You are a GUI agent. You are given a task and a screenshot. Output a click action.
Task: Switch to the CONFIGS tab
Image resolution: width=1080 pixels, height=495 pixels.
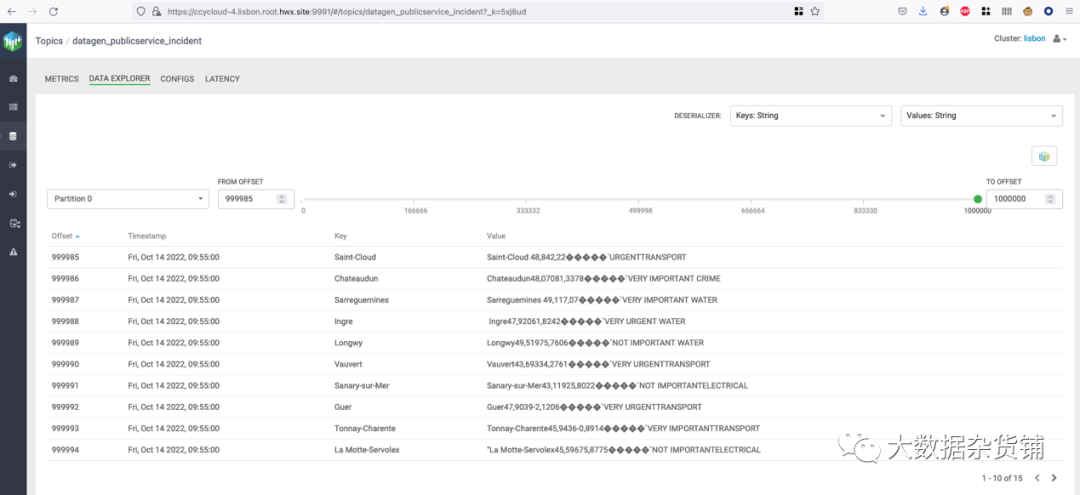(x=177, y=79)
